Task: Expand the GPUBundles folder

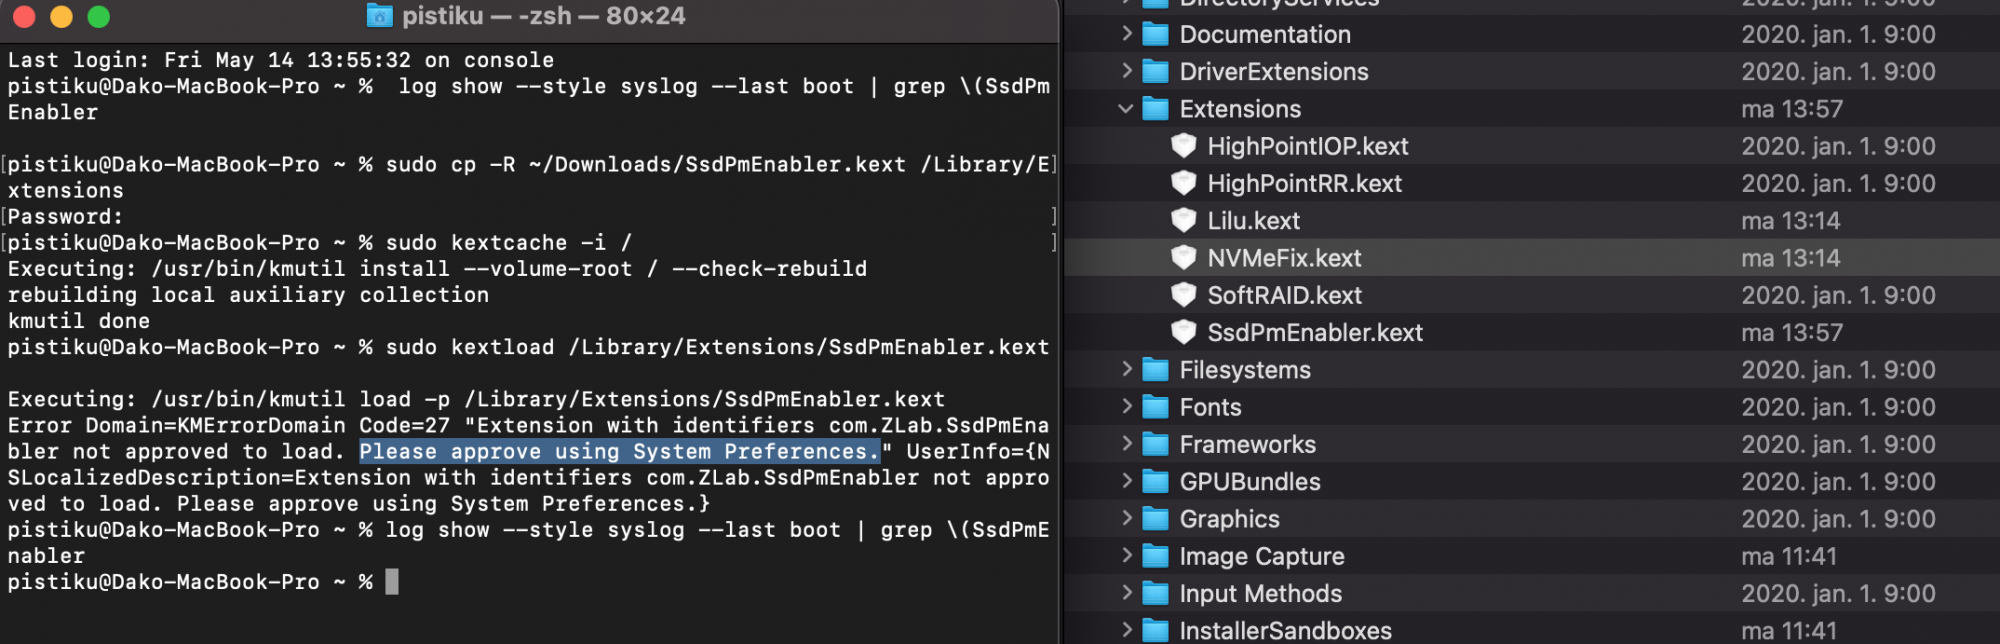Action: (1127, 482)
